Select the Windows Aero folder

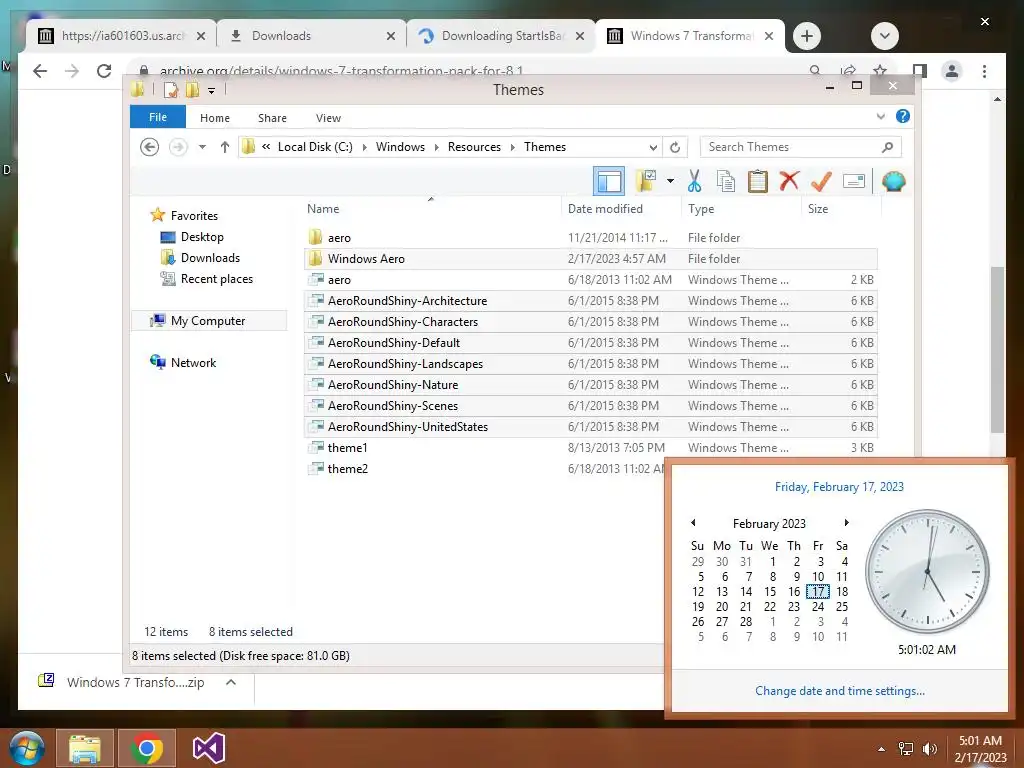click(x=590, y=259)
